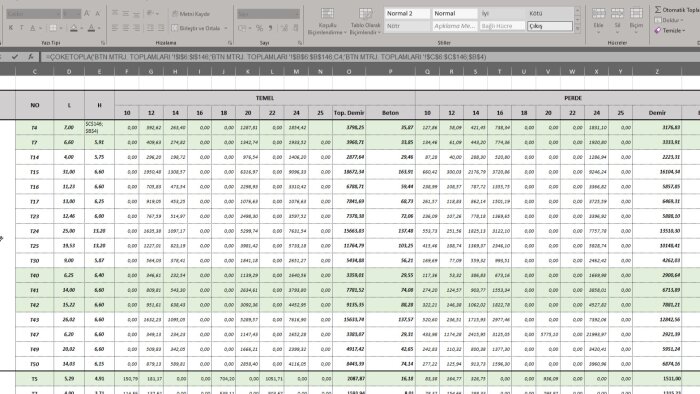The width and height of the screenshot is (700, 394).
Task: Align text to middle of cell
Action: pos(126,14)
